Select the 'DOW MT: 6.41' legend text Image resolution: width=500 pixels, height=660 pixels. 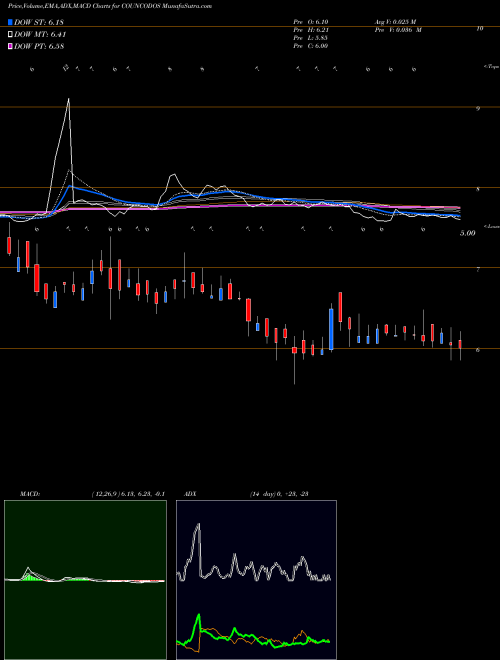point(40,34)
